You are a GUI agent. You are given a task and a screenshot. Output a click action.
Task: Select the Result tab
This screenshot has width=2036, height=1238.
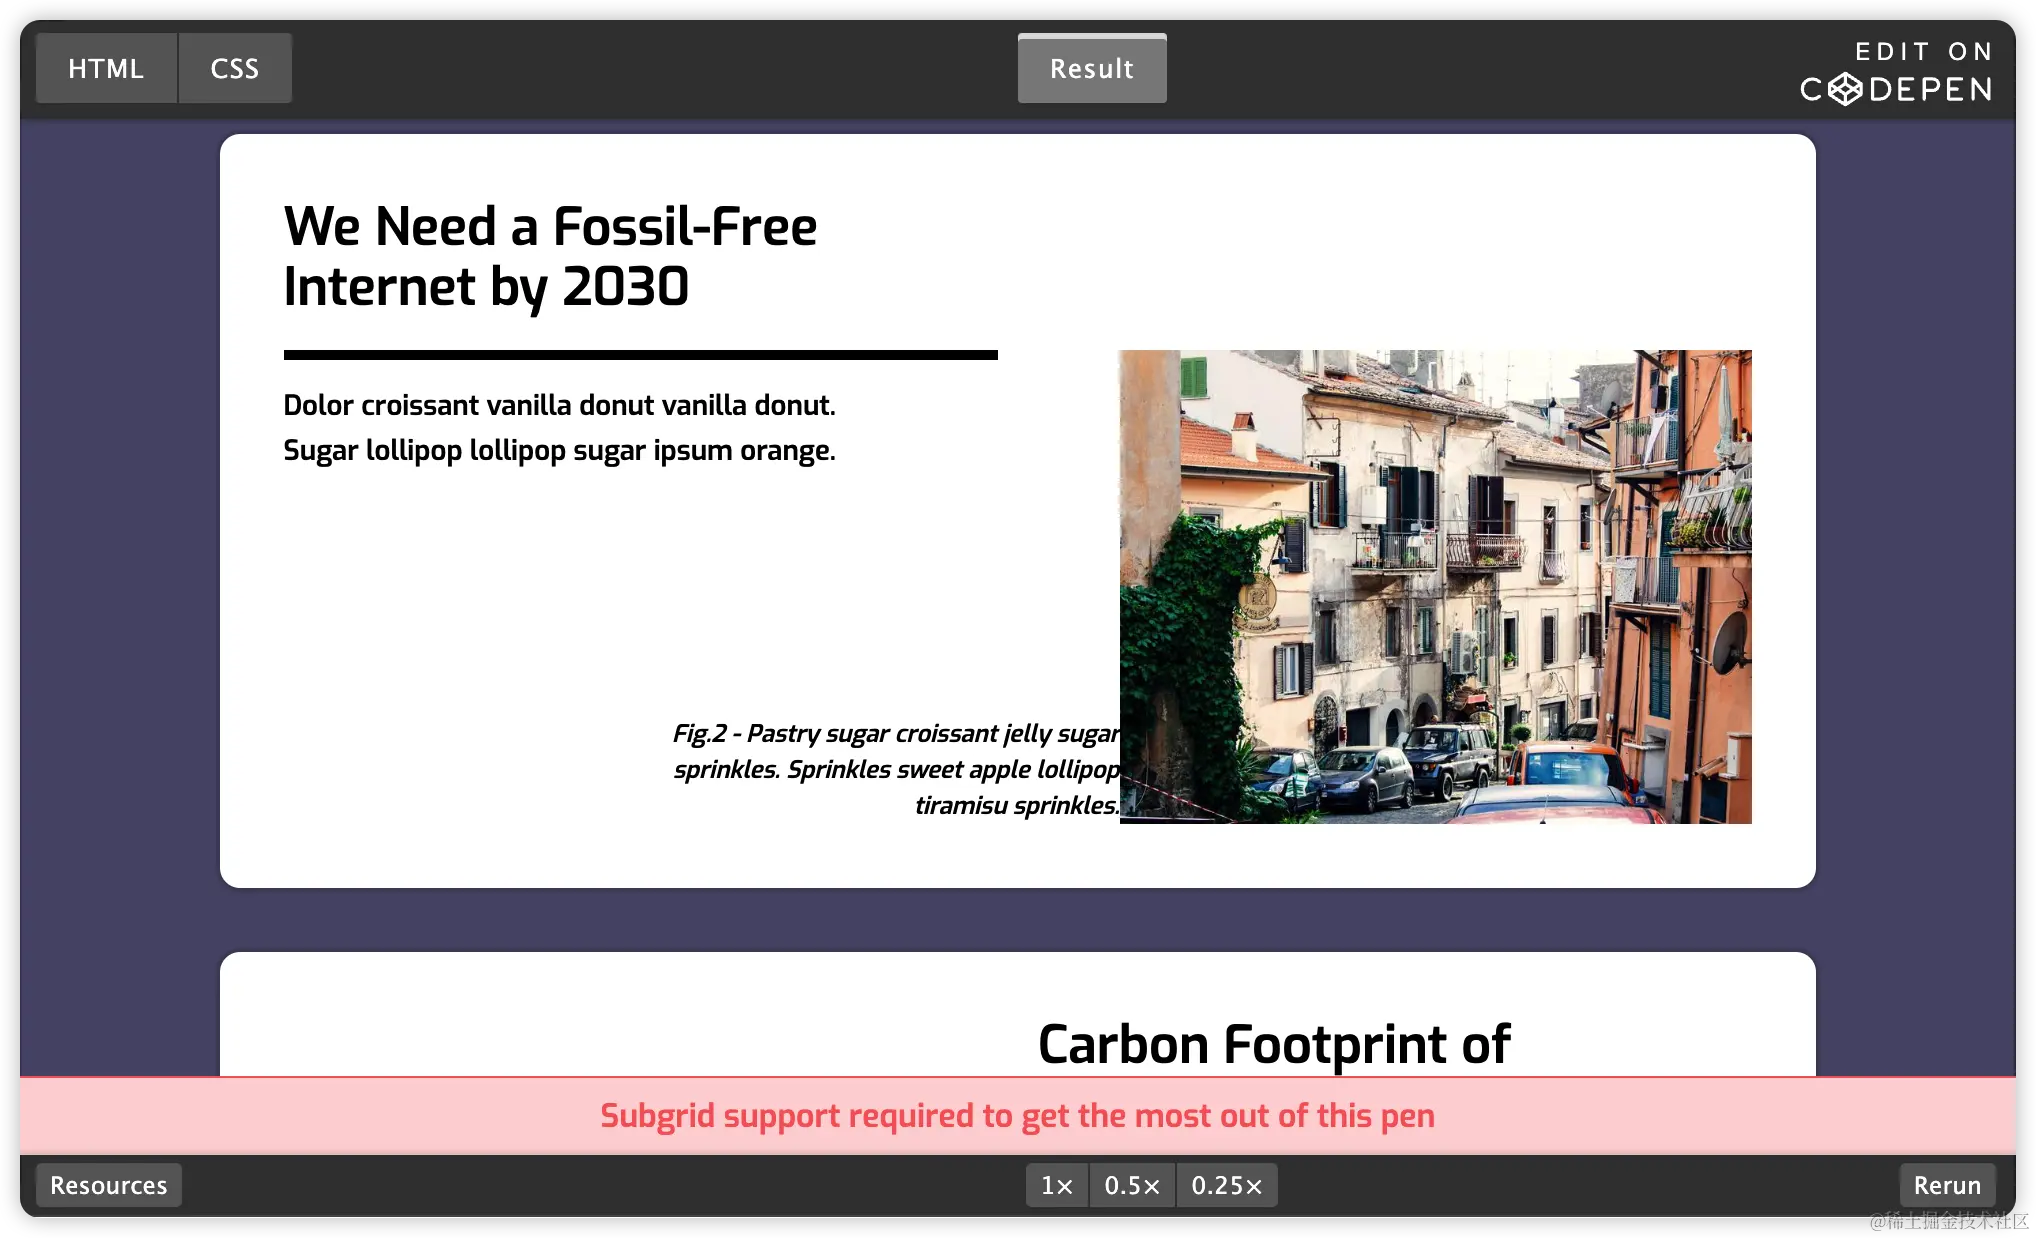point(1092,68)
